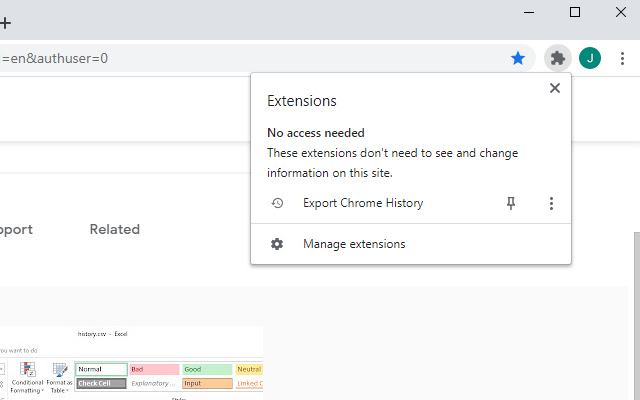640x400 pixels.
Task: Open Chrome's three-dot menu
Action: pyautogui.click(x=623, y=59)
